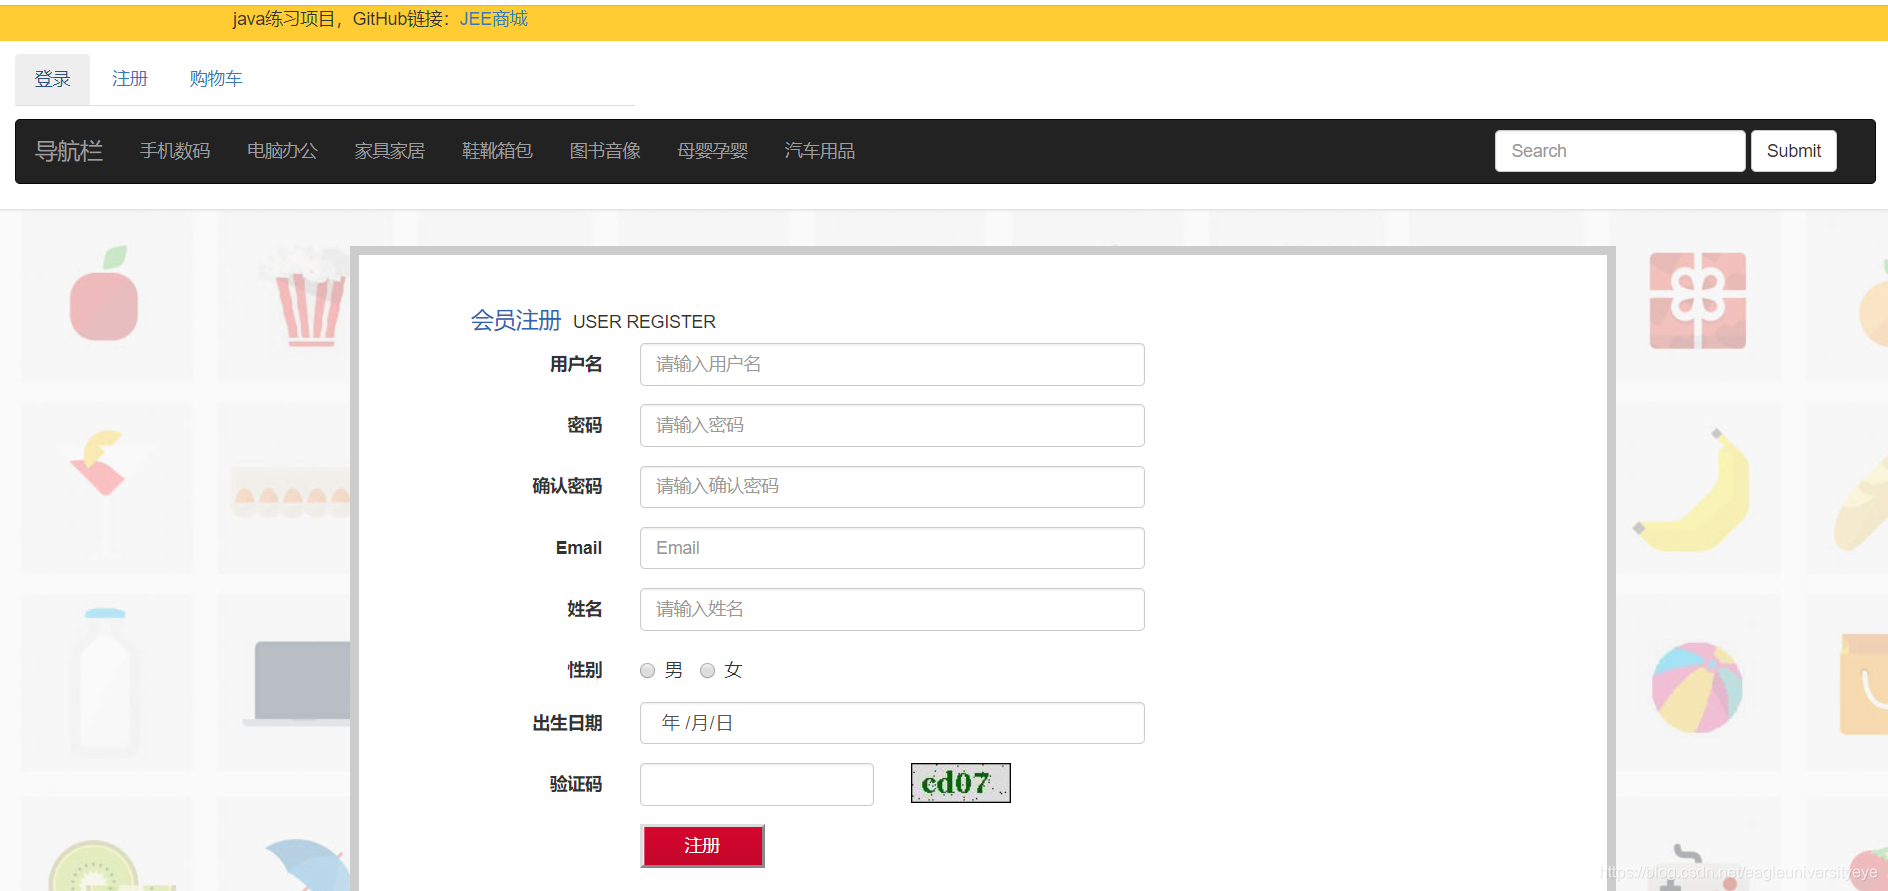Open the 电脑办公 category
Viewport: 1888px width, 891px height.
pos(282,151)
